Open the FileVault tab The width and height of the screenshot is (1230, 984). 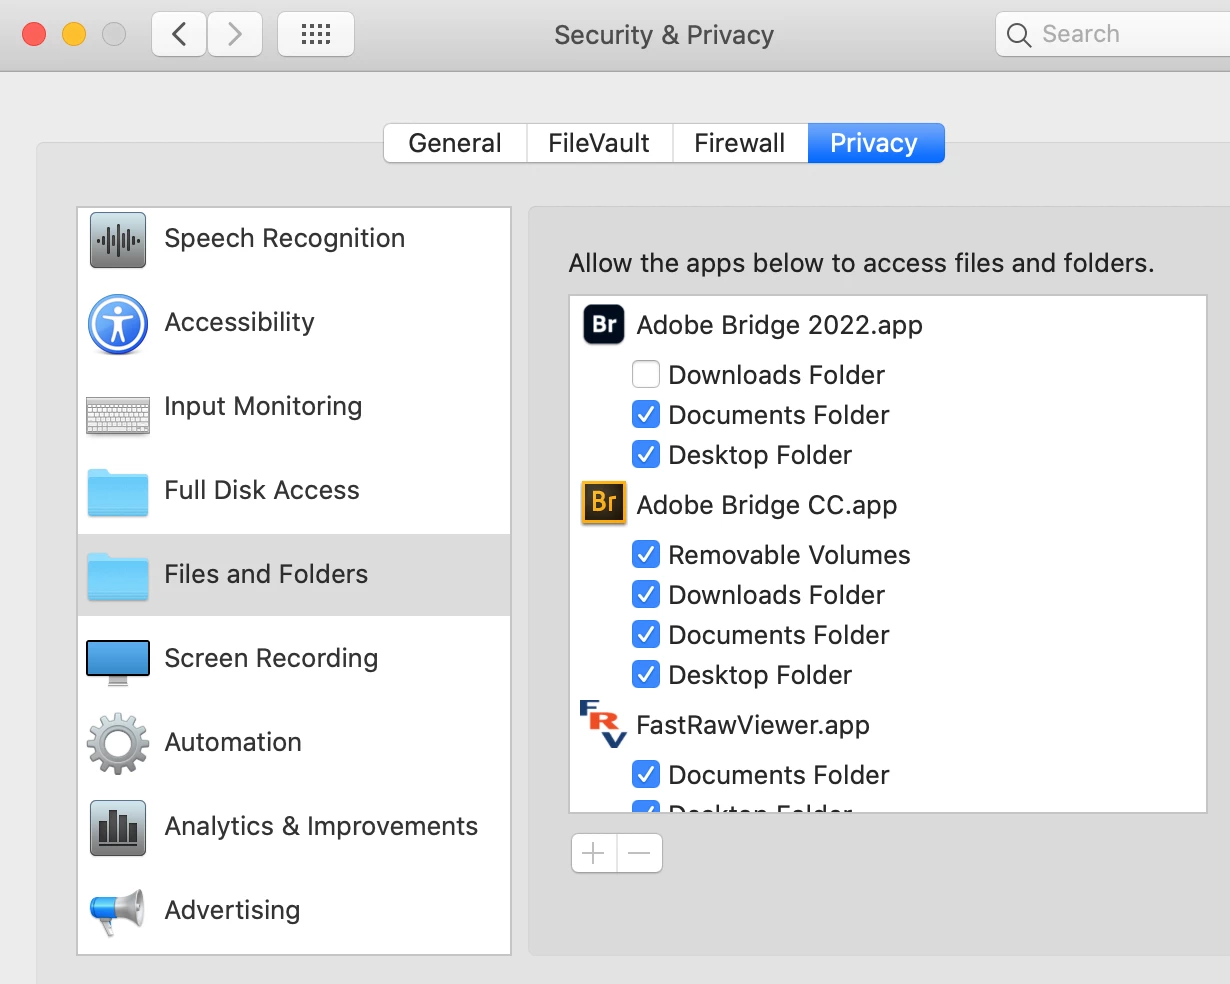pos(599,143)
